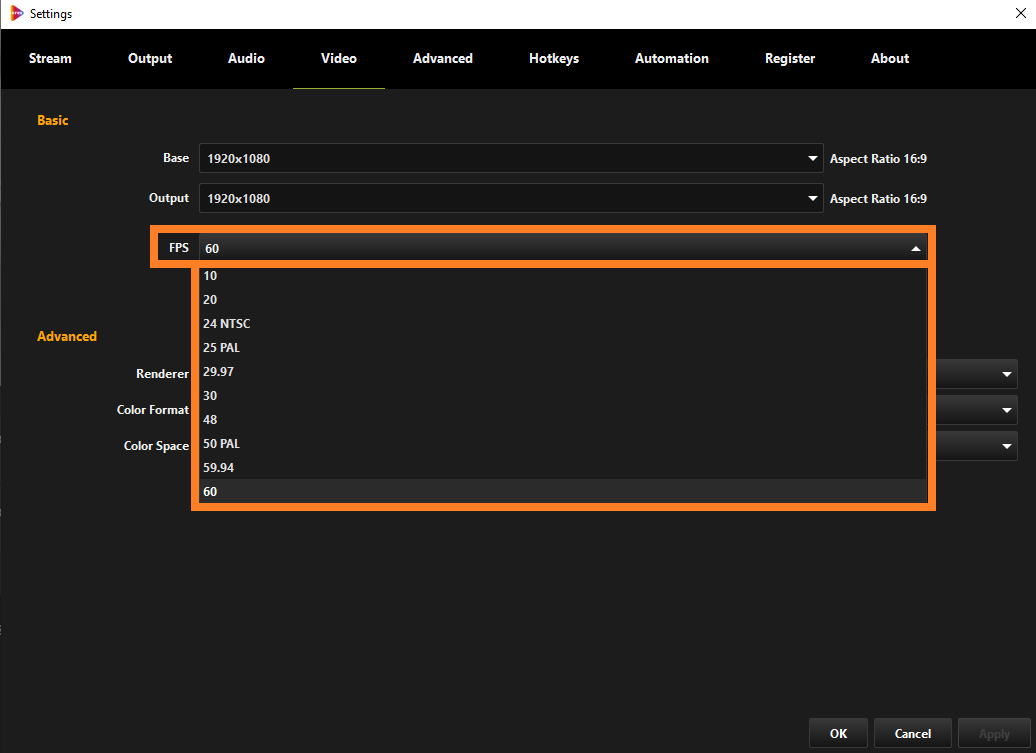Click the OK button
This screenshot has width=1036, height=753.
(838, 734)
